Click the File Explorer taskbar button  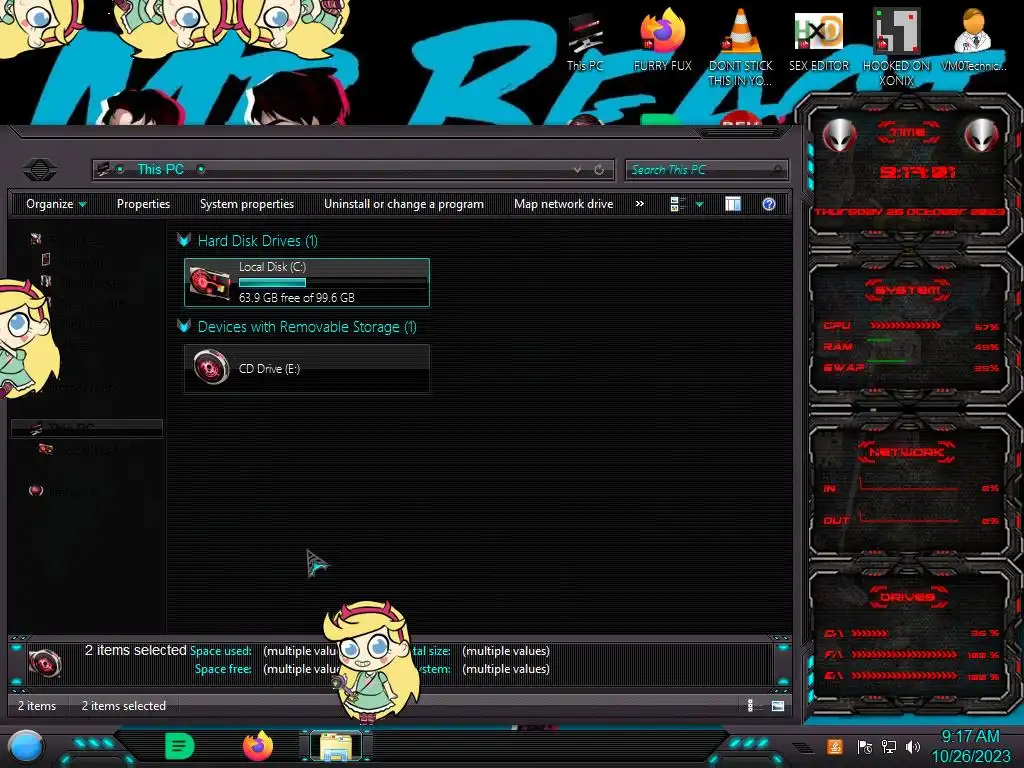coord(336,746)
